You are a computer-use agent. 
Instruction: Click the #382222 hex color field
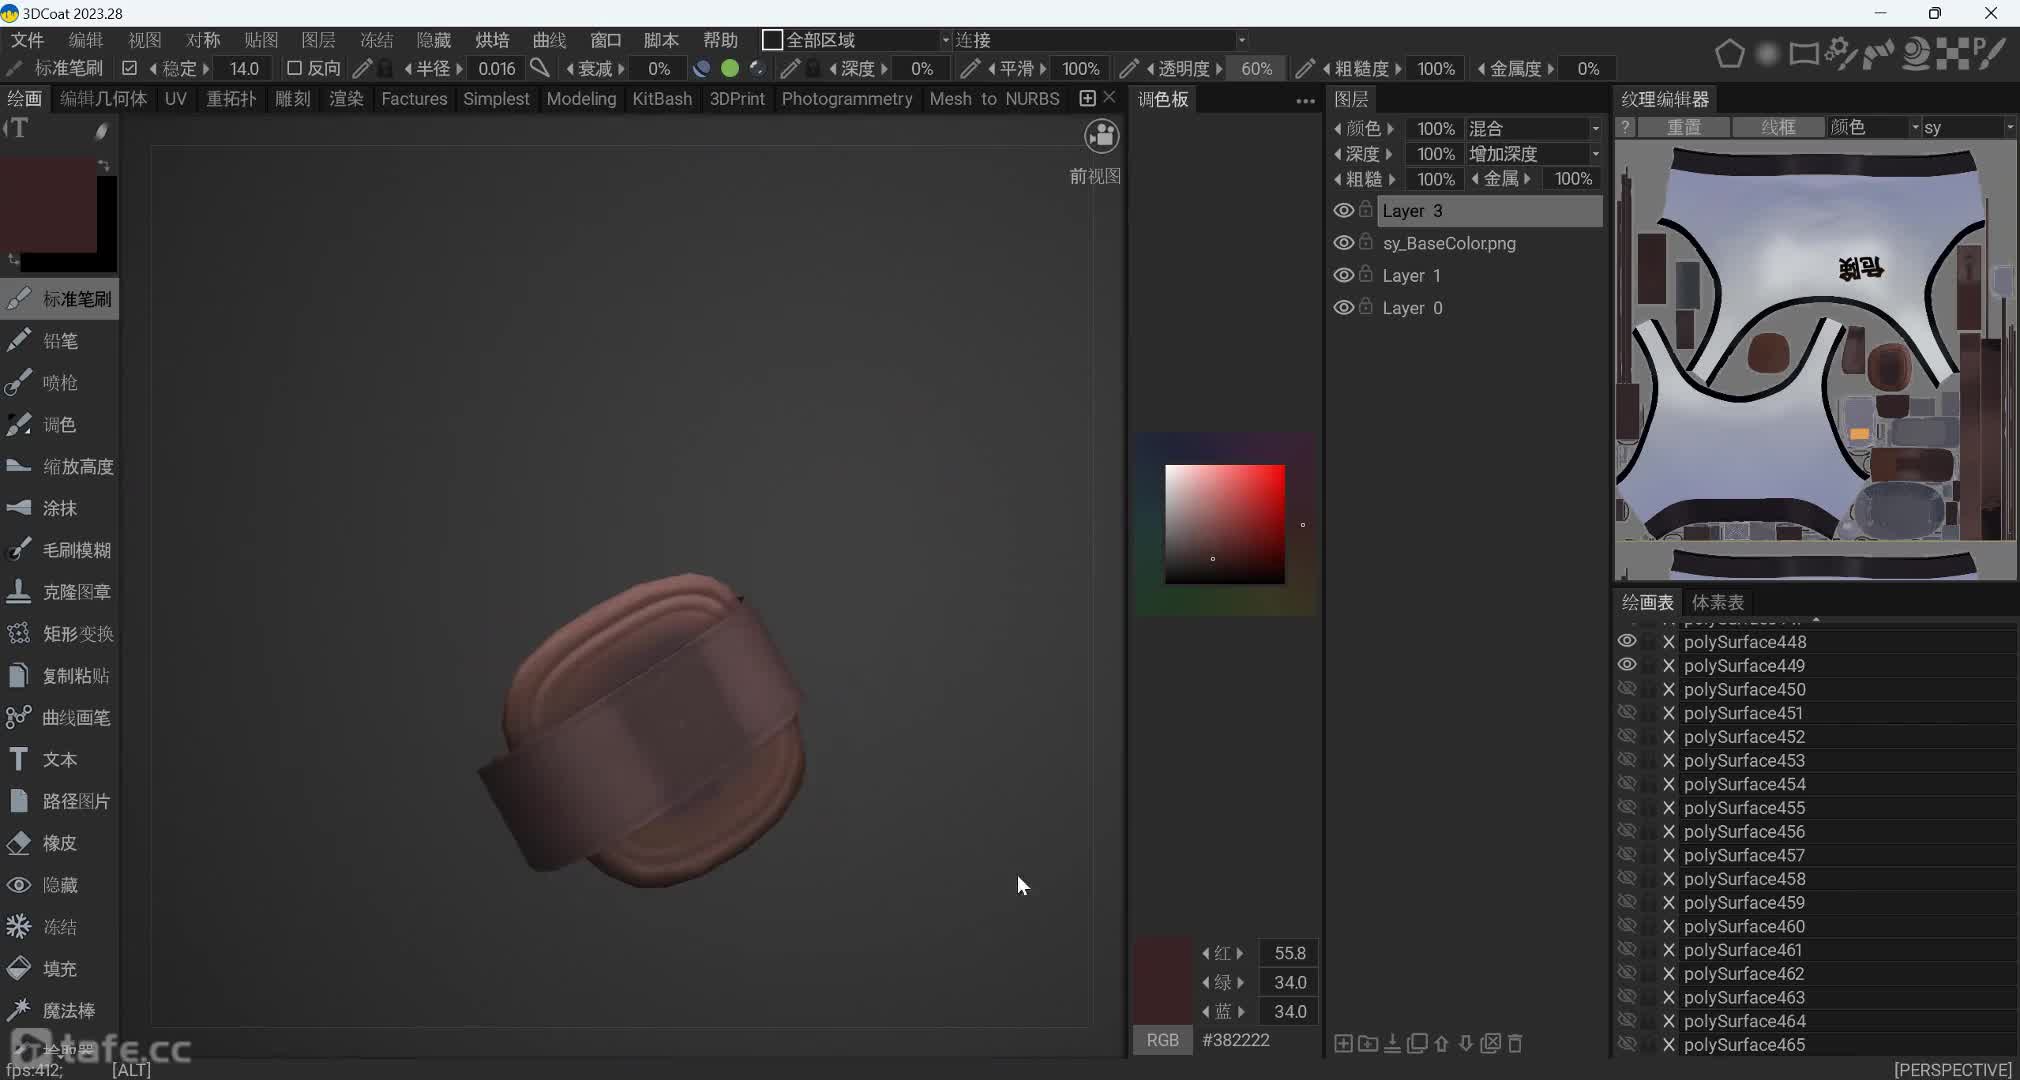click(x=1236, y=1040)
